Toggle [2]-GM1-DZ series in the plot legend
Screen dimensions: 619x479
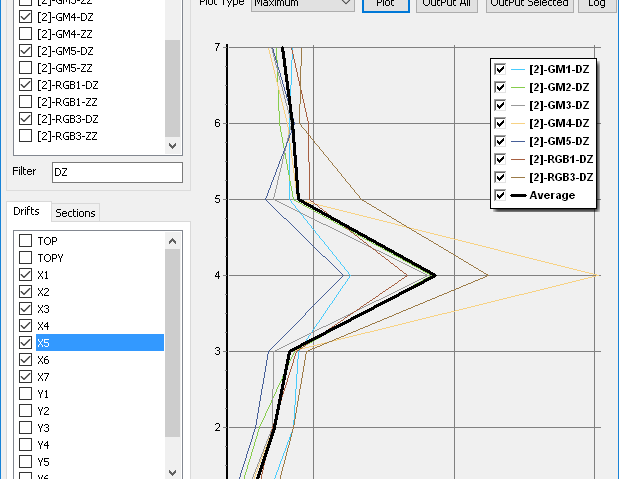500,69
